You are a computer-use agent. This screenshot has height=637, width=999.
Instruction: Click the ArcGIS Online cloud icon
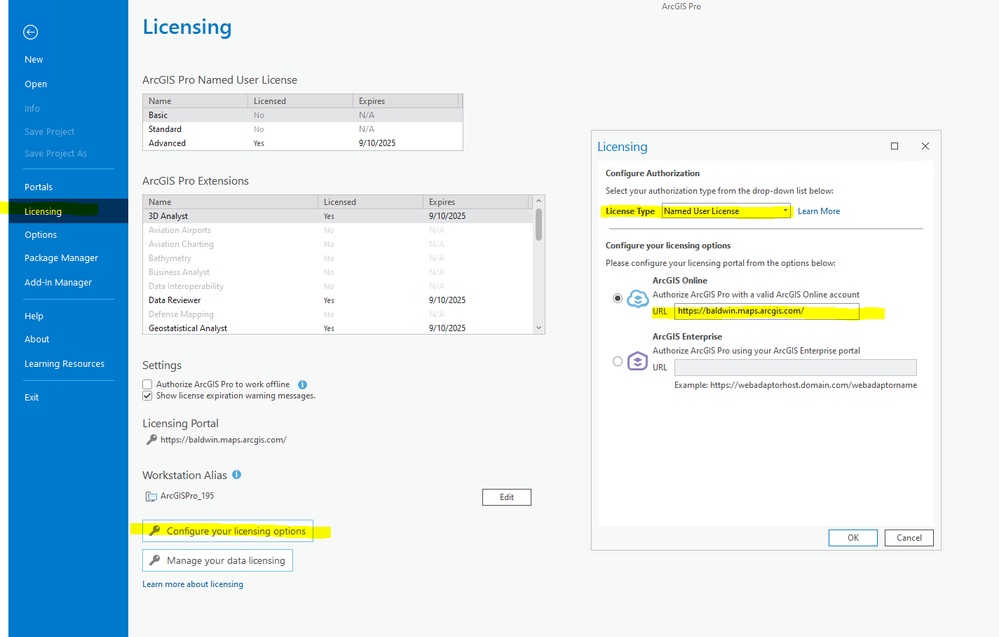point(638,298)
